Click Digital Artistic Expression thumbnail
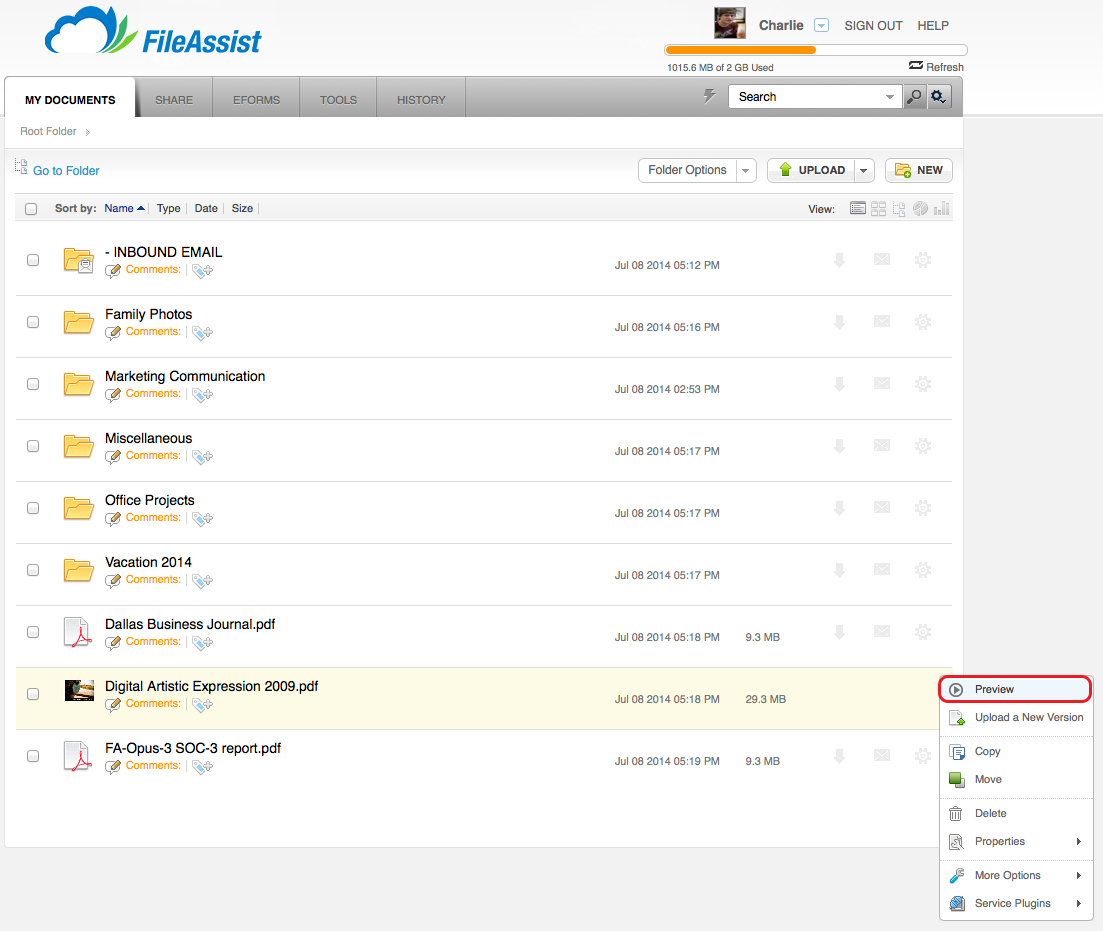This screenshot has height=931, width=1103. coord(79,690)
